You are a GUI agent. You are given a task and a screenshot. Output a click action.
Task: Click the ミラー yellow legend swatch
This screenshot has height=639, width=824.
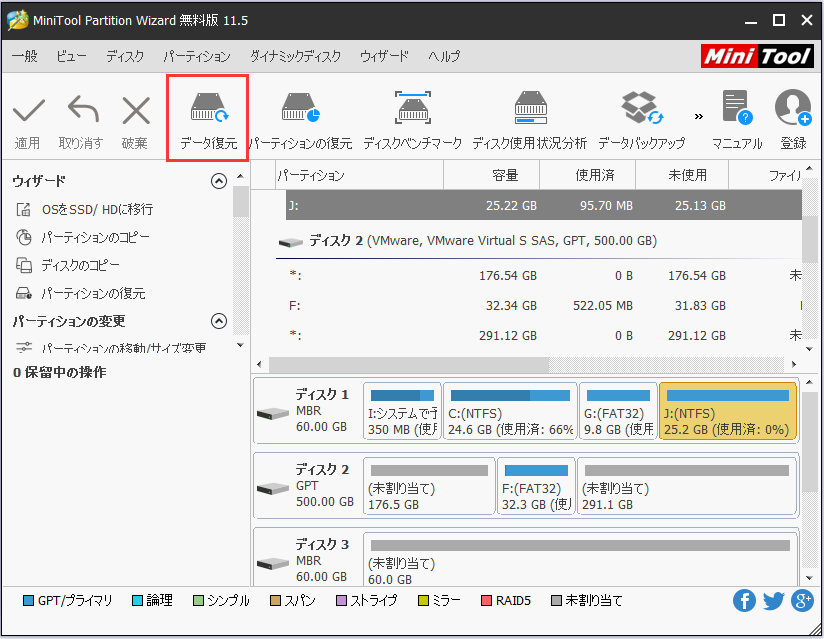[x=423, y=601]
